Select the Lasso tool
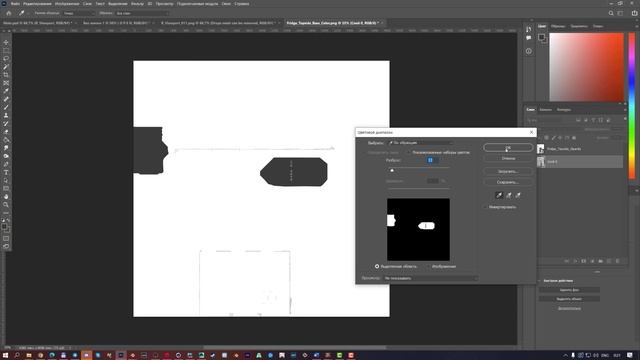640x360 pixels. [x=6, y=59]
